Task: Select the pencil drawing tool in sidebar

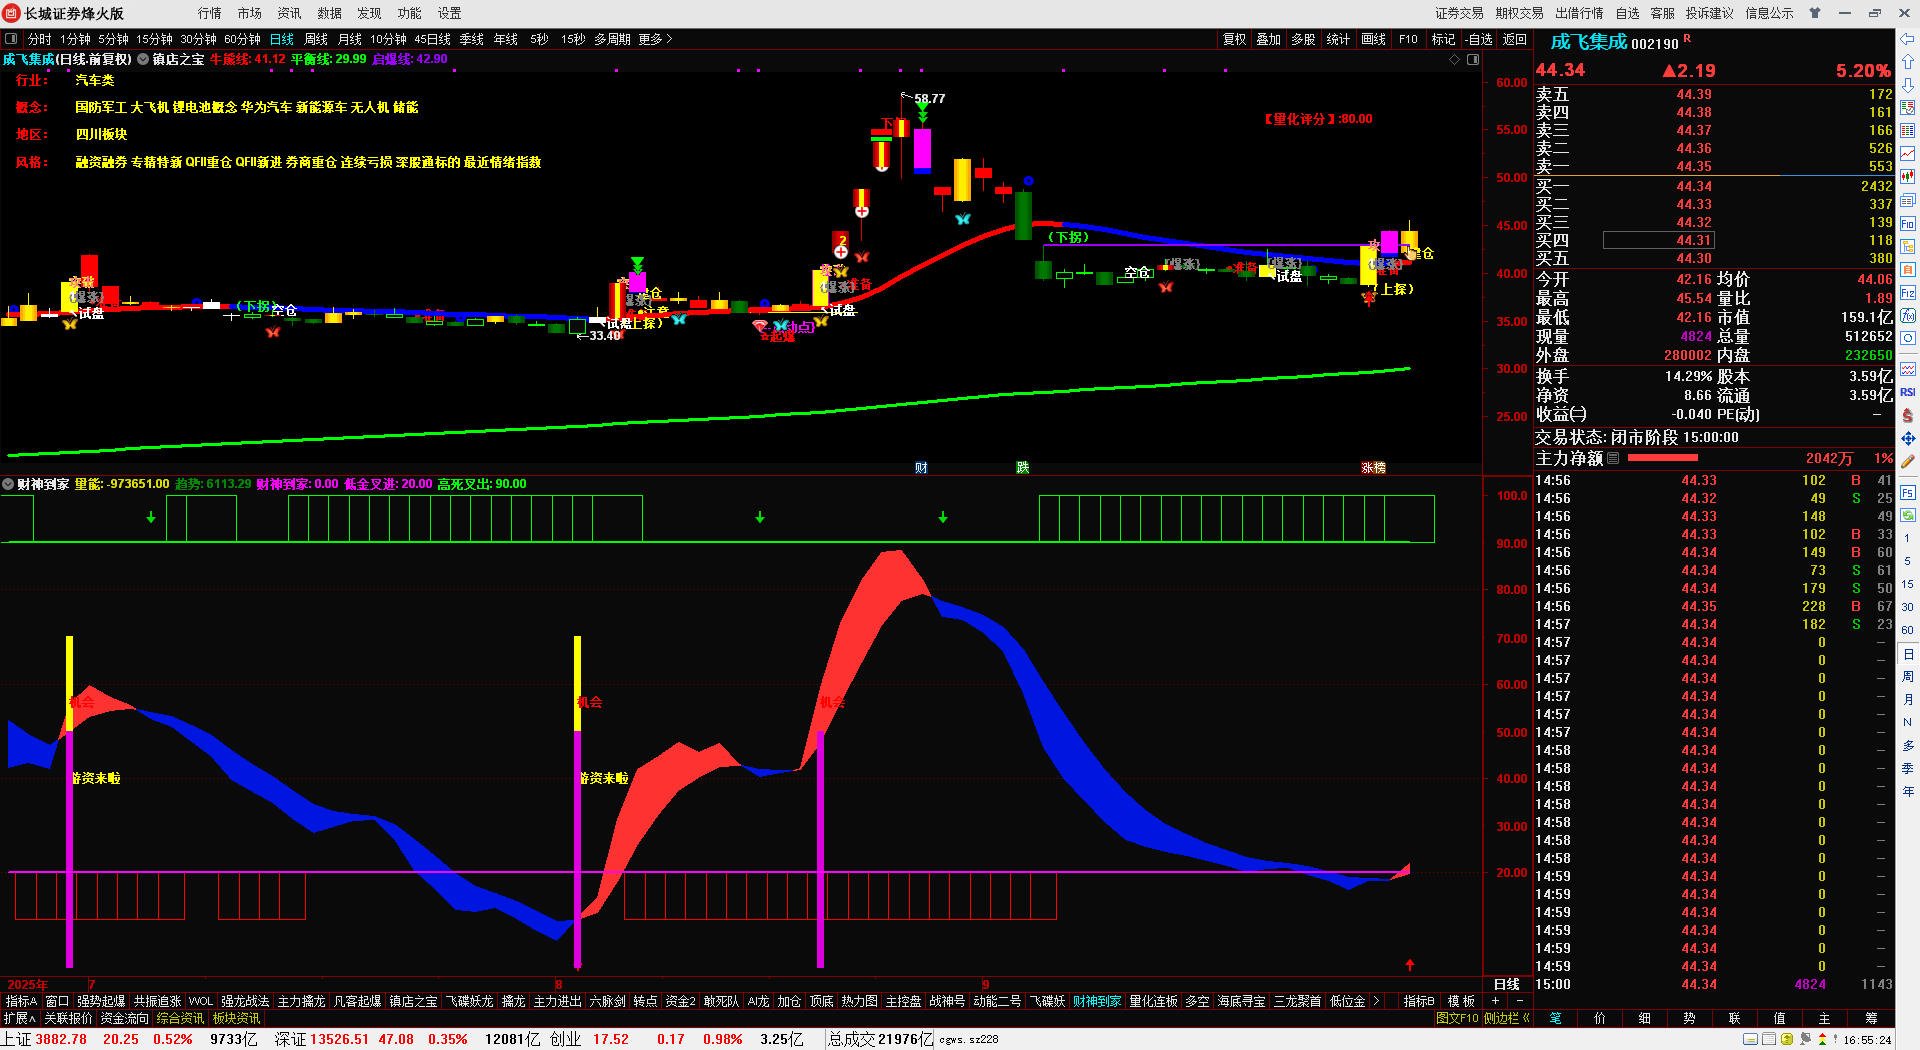Action: tap(1907, 462)
